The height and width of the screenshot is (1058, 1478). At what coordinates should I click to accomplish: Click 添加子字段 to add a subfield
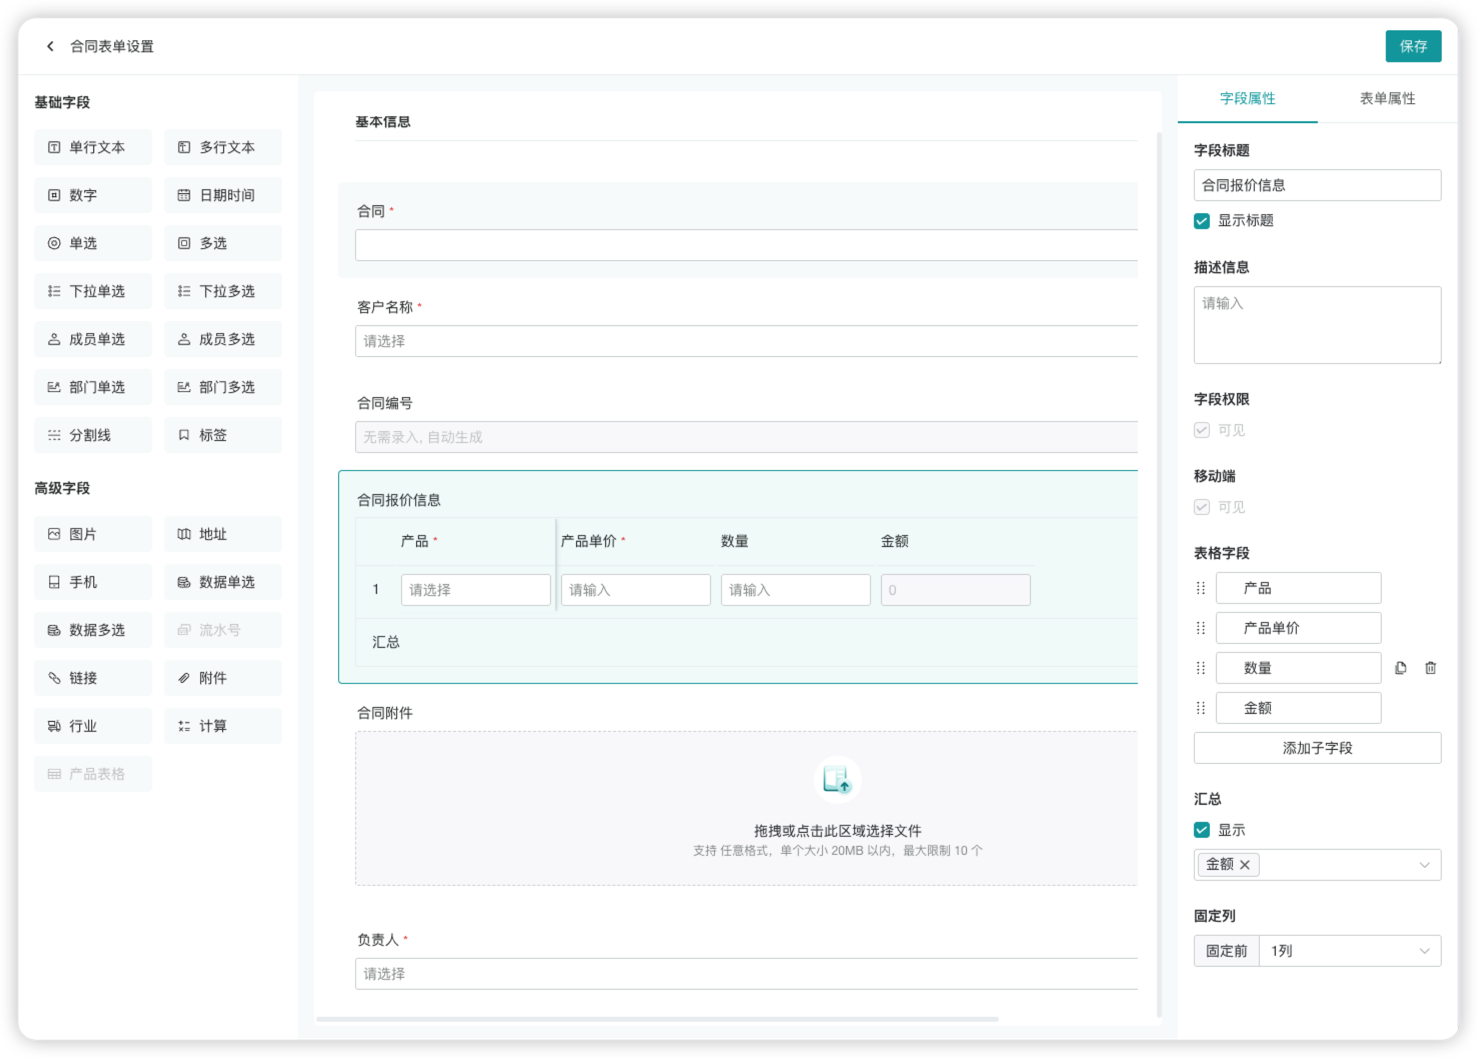pos(1316,747)
